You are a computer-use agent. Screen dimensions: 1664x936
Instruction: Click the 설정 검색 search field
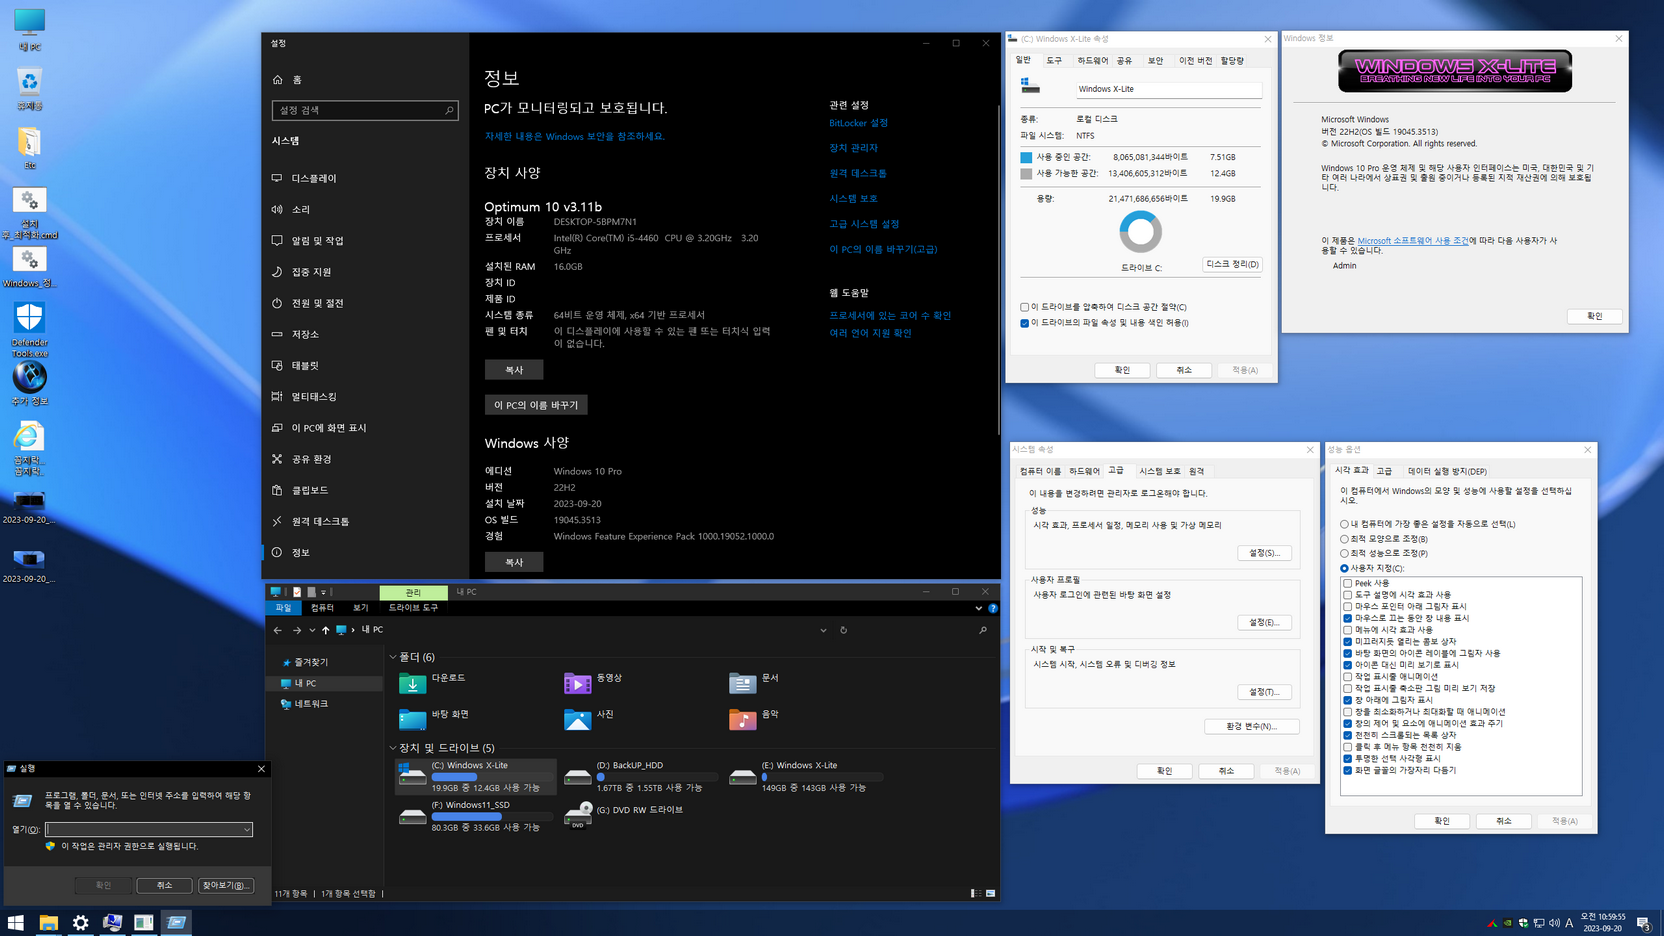pyautogui.click(x=365, y=110)
